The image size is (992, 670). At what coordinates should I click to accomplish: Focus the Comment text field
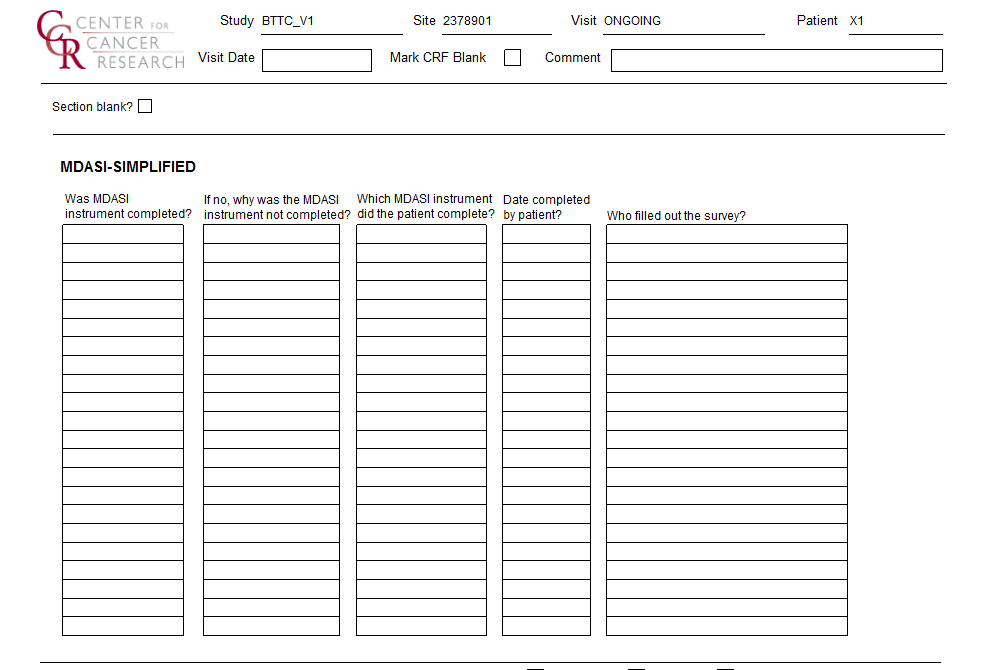(x=776, y=60)
